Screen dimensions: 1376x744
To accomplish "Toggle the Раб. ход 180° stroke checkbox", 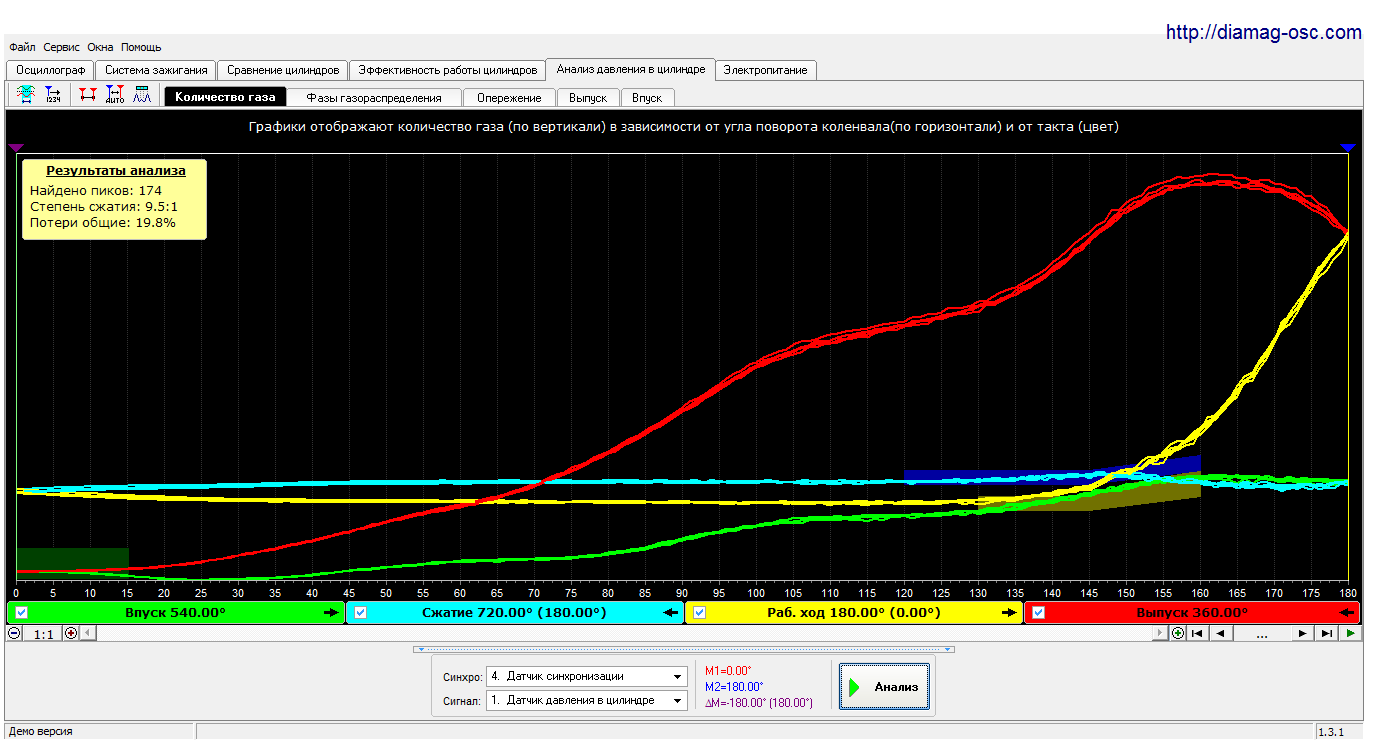I will coord(700,612).
